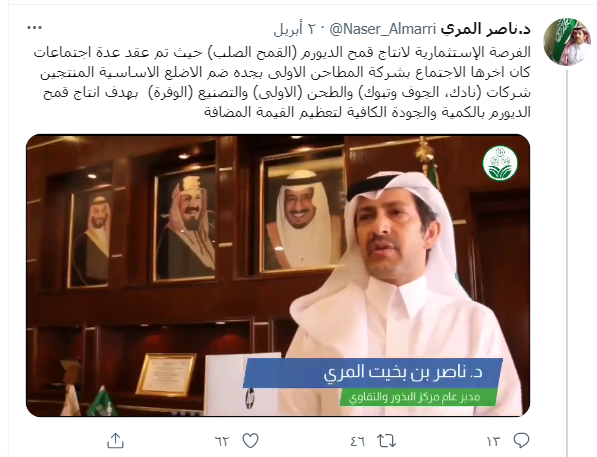This screenshot has height=457, width=597.
Task: Click the reply speech bubble icon
Action: [521, 441]
